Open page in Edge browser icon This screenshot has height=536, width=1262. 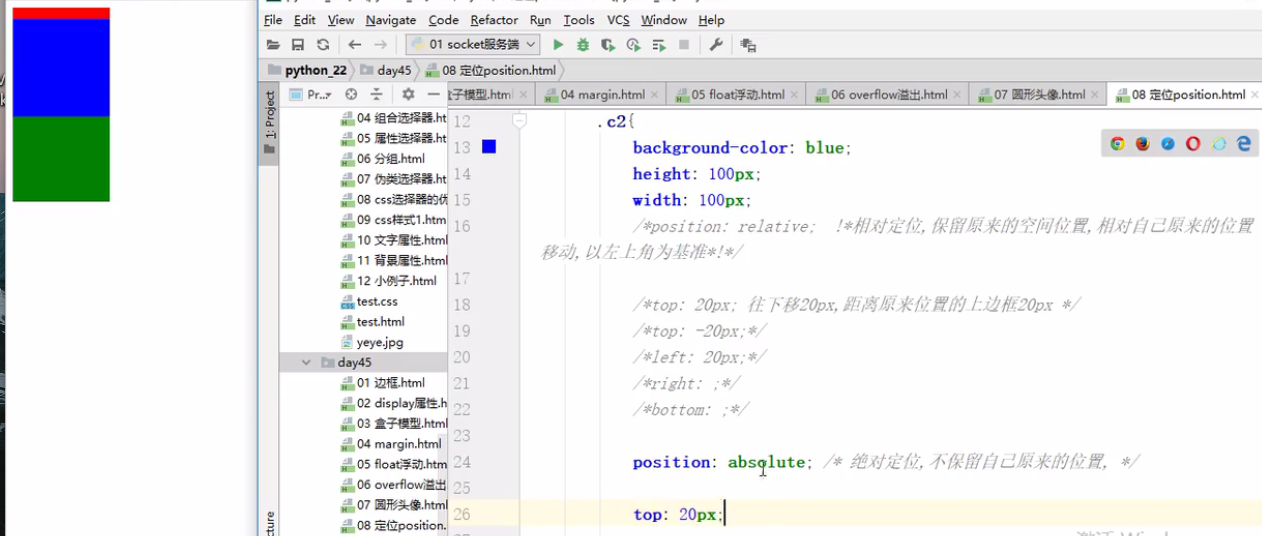point(1244,144)
